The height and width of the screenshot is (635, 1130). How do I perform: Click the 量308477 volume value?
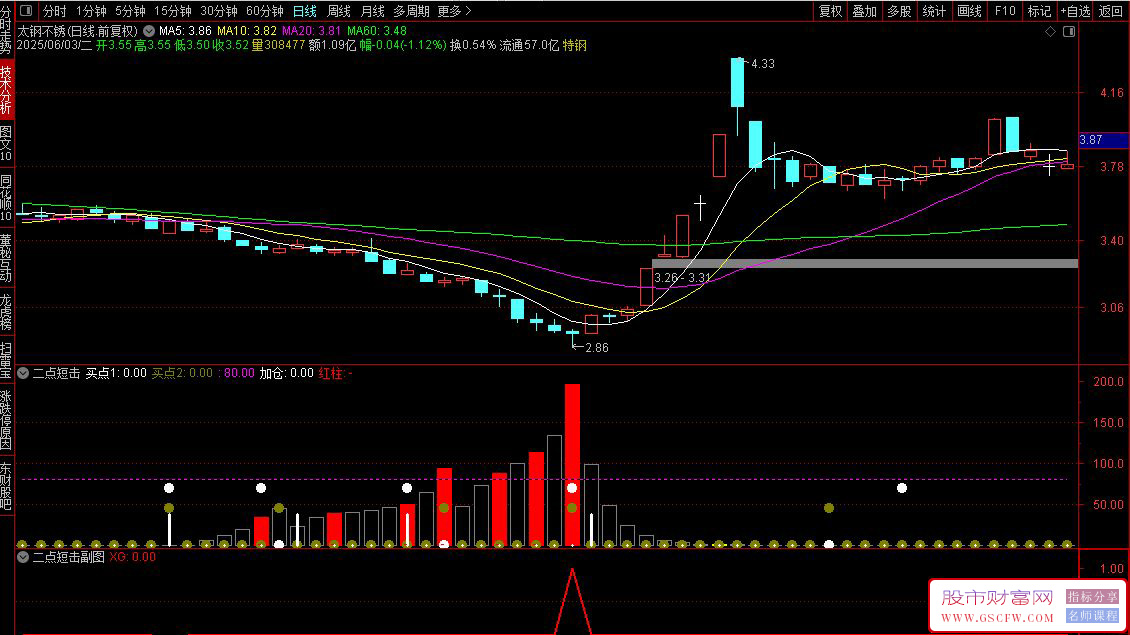point(278,45)
